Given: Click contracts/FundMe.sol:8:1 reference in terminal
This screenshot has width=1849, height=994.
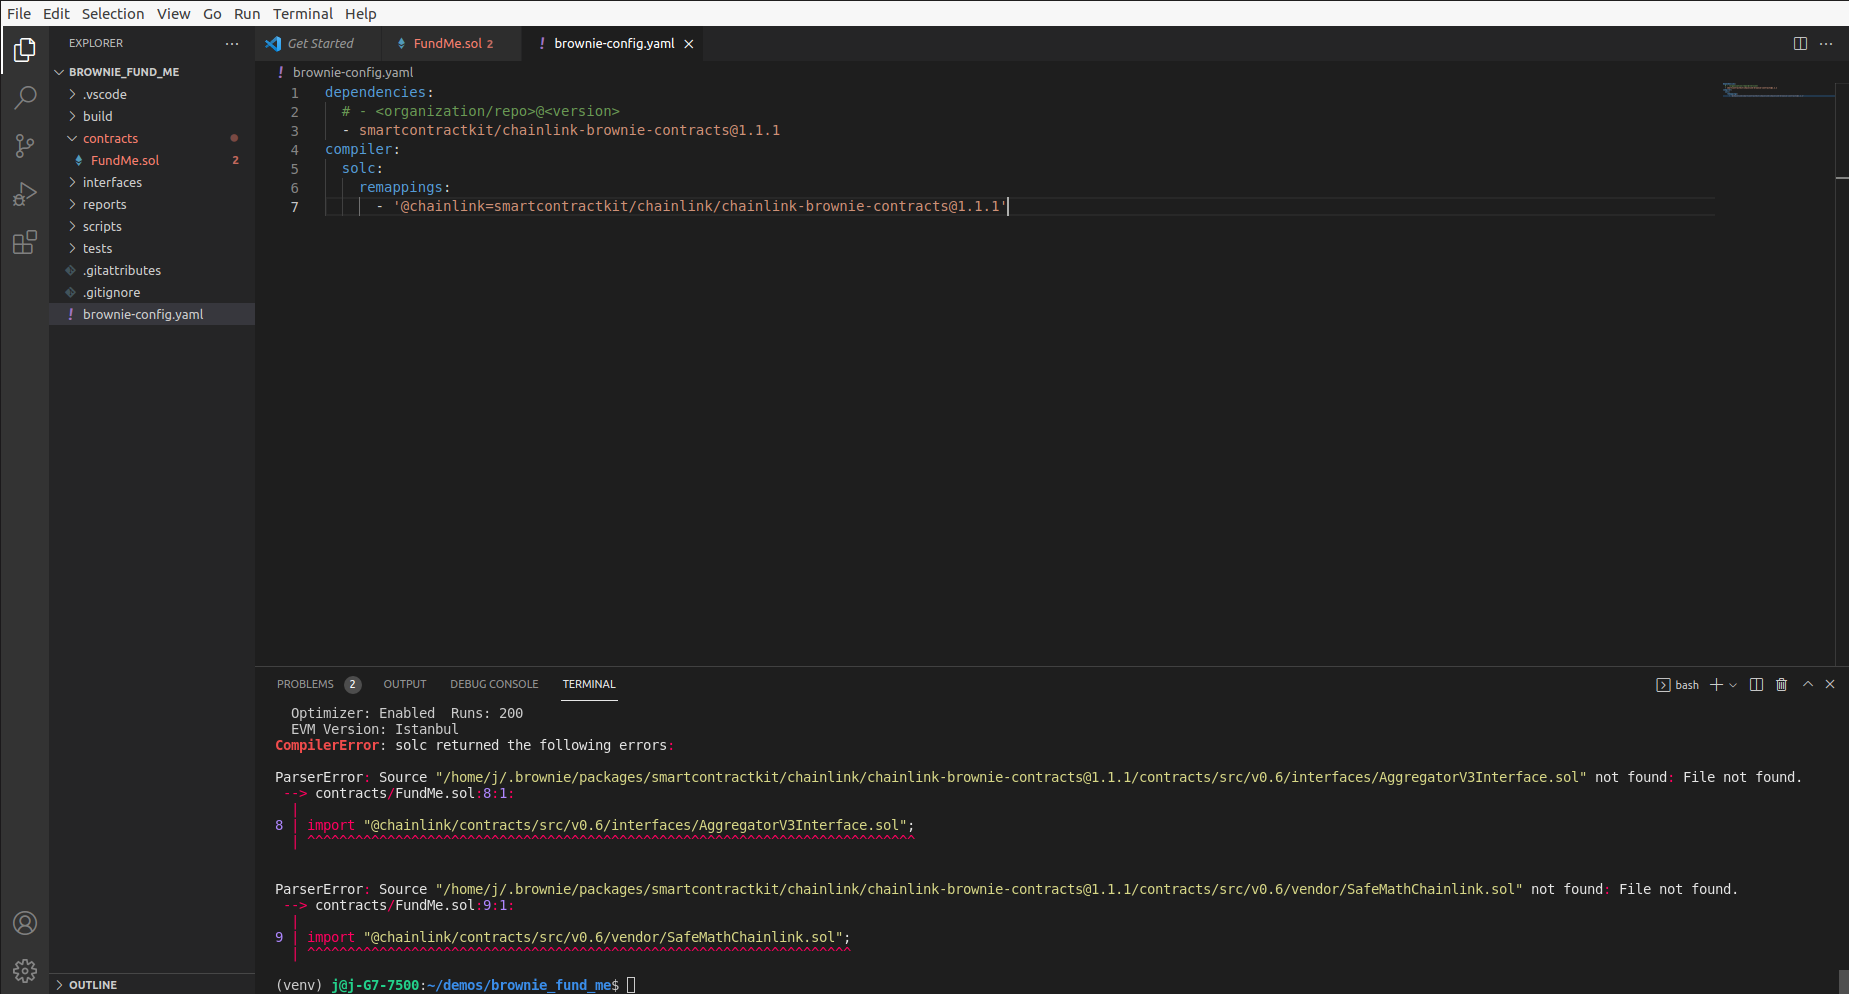Looking at the screenshot, I should pyautogui.click(x=414, y=794).
